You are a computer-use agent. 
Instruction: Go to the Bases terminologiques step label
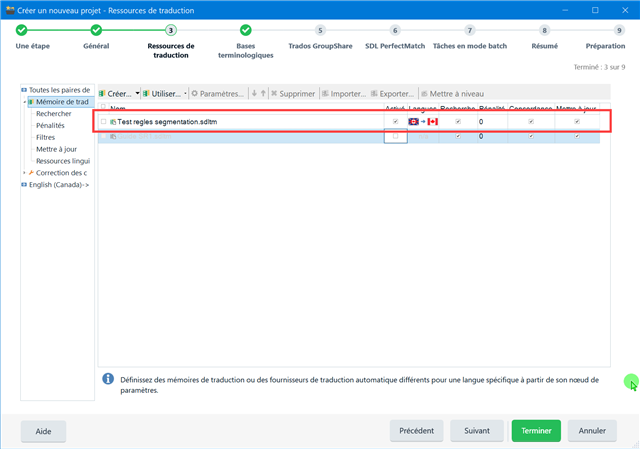pos(246,51)
